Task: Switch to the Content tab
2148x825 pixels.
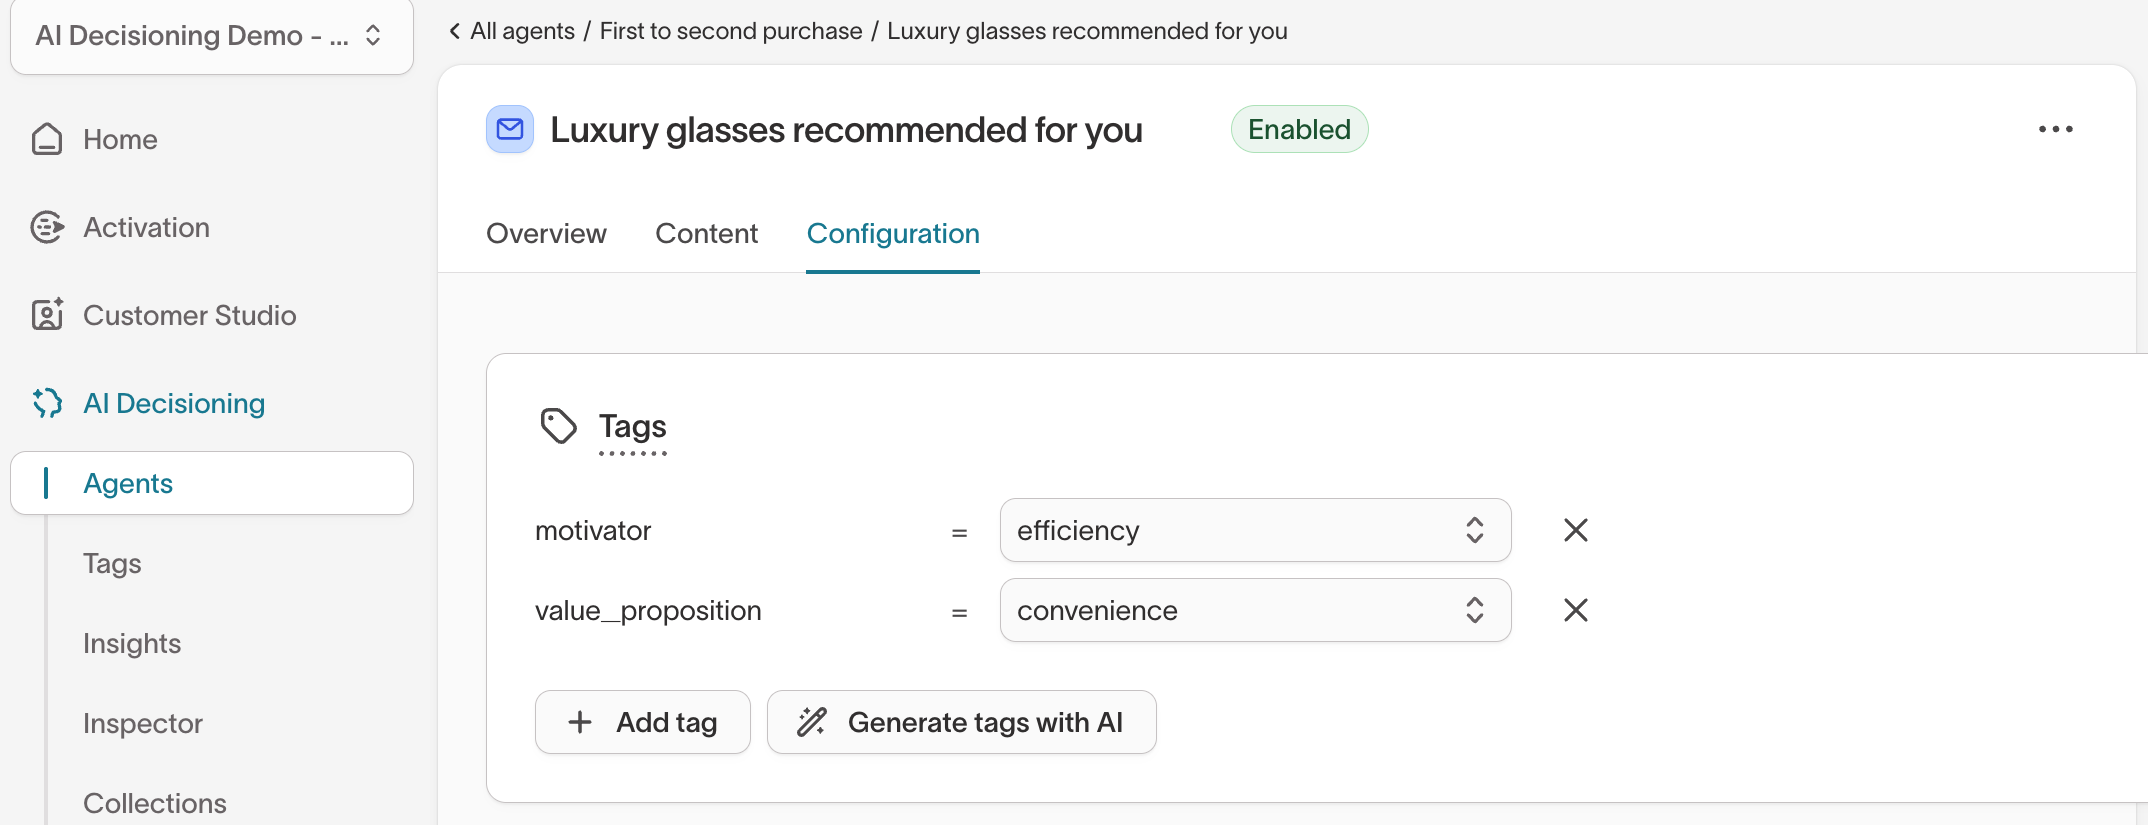Action: coord(706,233)
